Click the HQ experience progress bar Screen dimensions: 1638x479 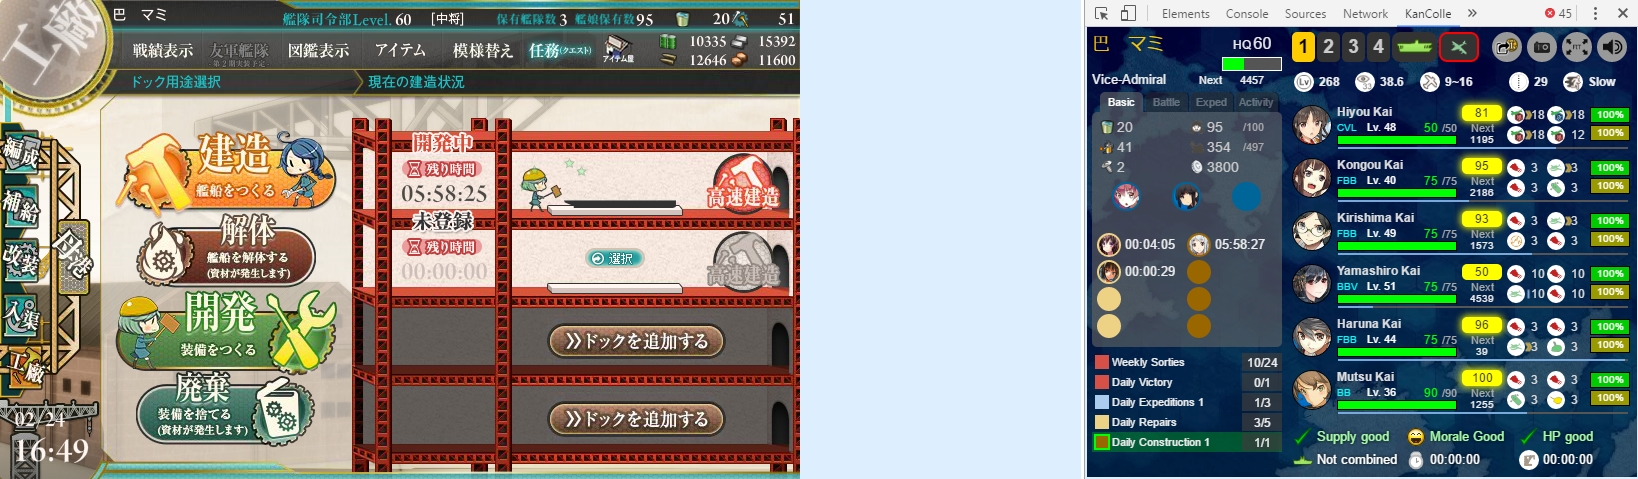coord(1251,64)
